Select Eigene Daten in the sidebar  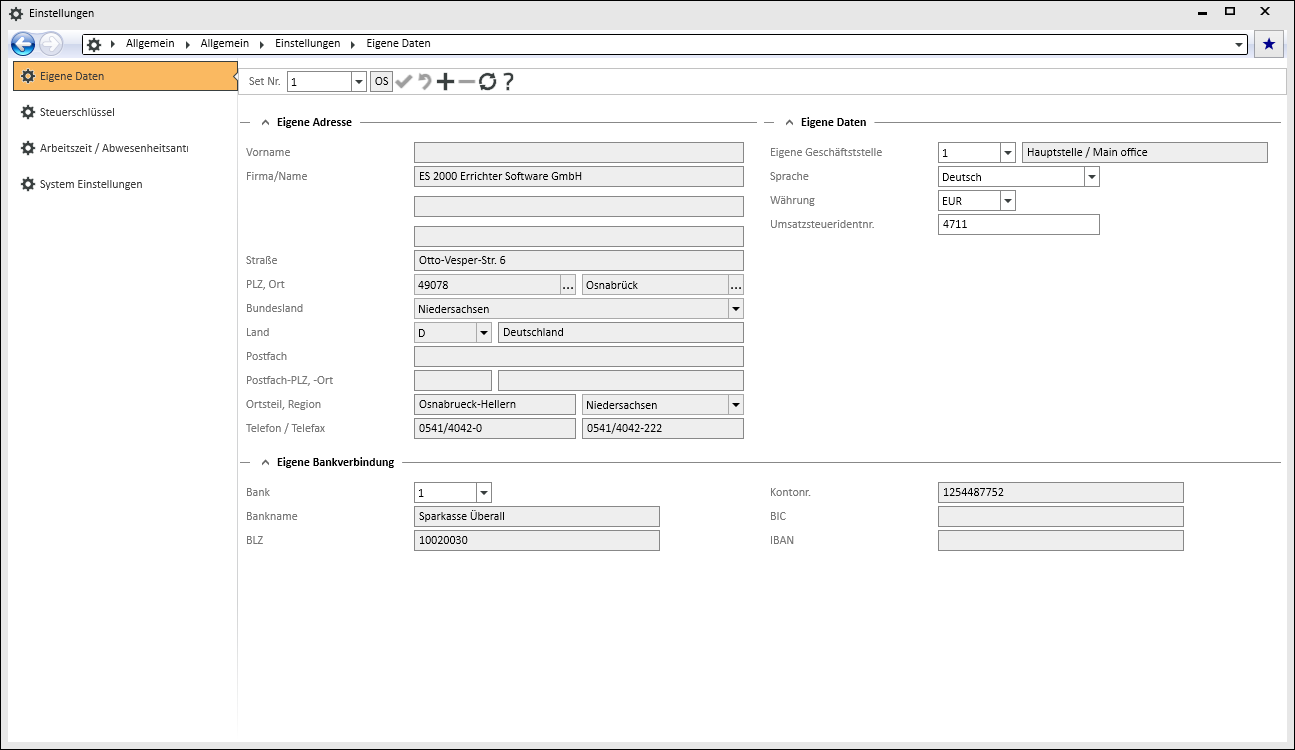(x=125, y=76)
